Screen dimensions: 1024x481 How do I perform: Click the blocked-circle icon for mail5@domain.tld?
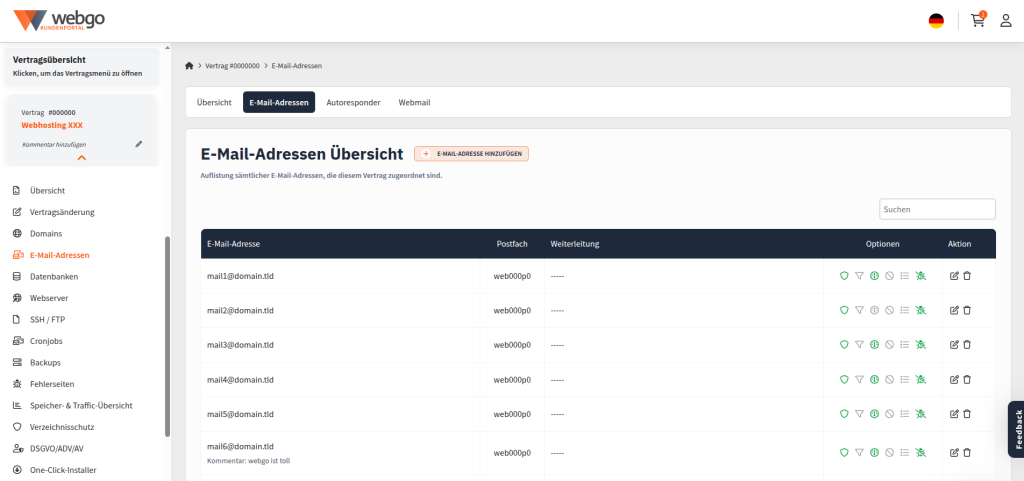click(889, 414)
